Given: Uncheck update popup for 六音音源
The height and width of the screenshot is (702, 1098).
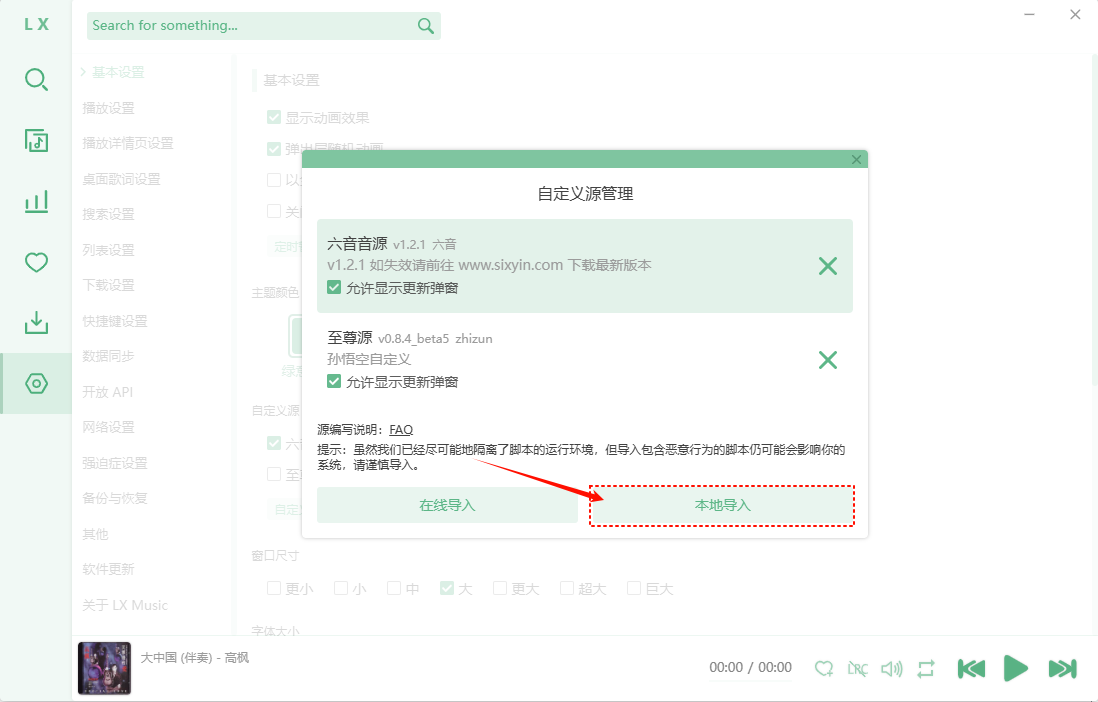Looking at the screenshot, I should pos(335,288).
